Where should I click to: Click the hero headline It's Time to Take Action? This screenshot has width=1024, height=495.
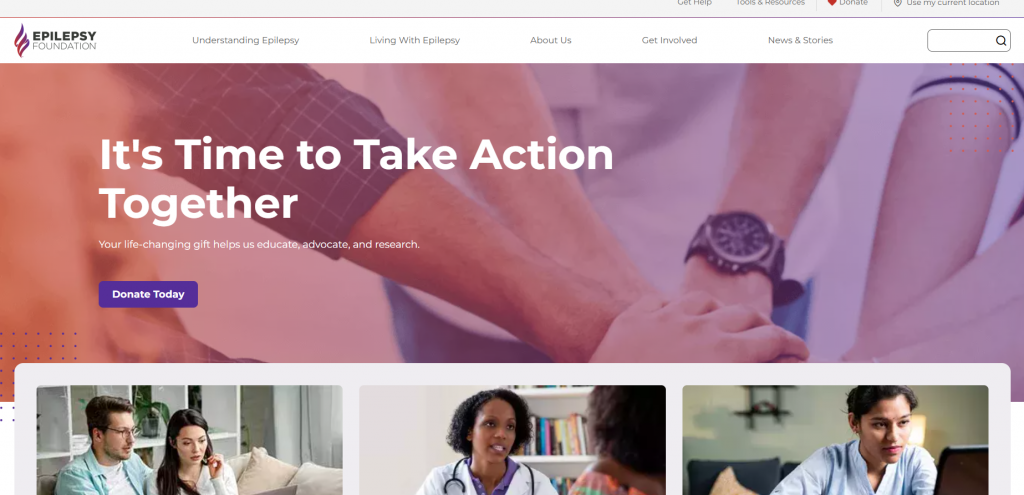point(357,155)
